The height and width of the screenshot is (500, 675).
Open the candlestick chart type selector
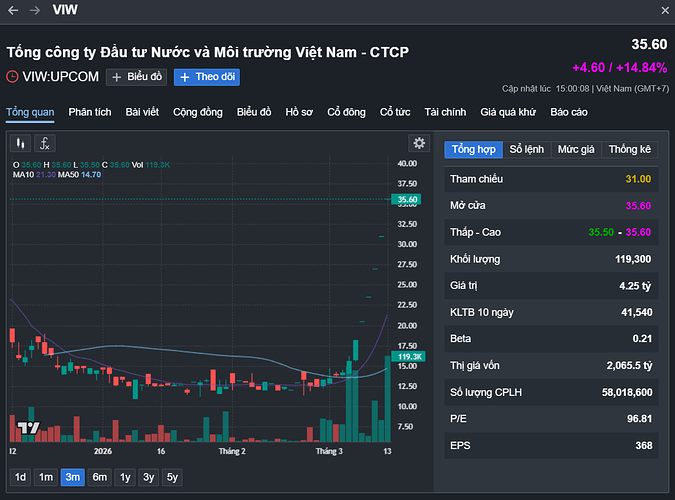point(20,143)
